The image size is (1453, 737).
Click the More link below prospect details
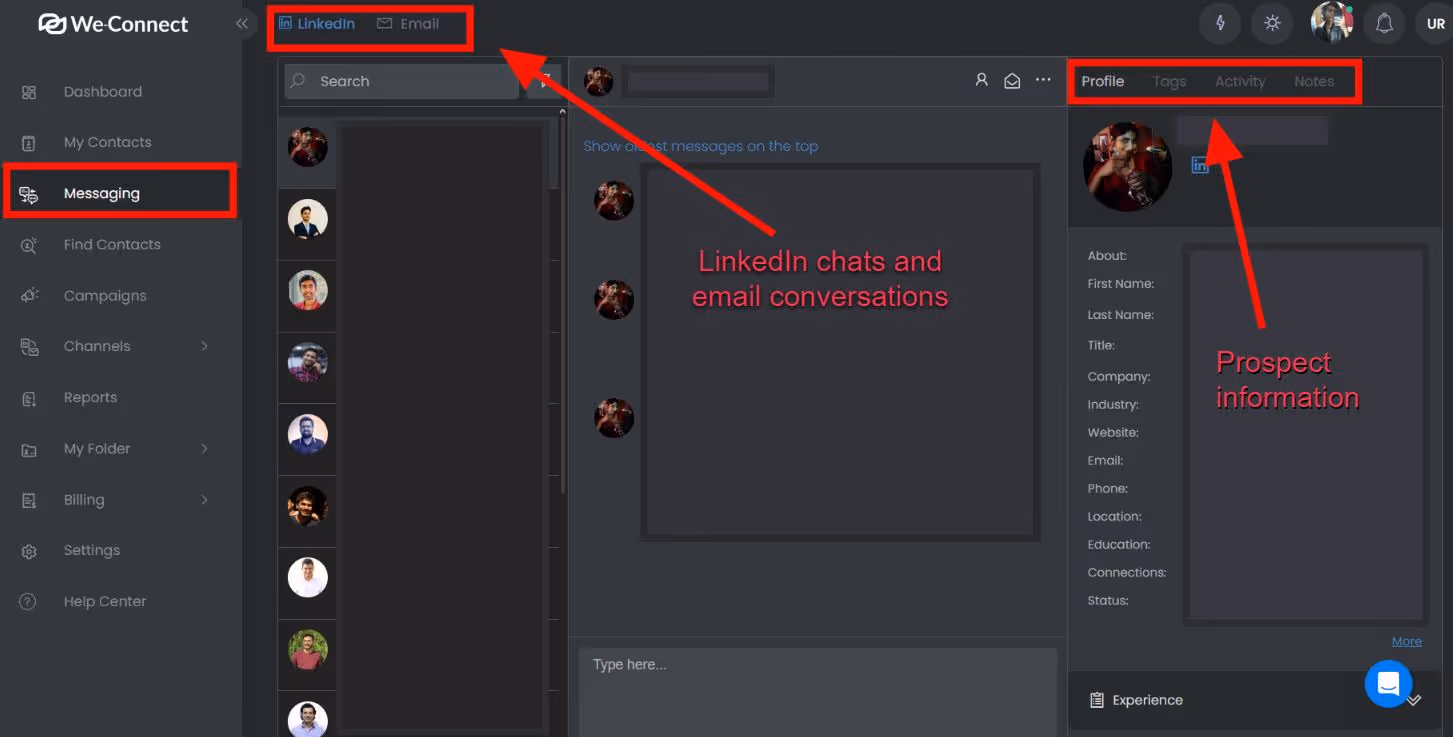click(1406, 641)
